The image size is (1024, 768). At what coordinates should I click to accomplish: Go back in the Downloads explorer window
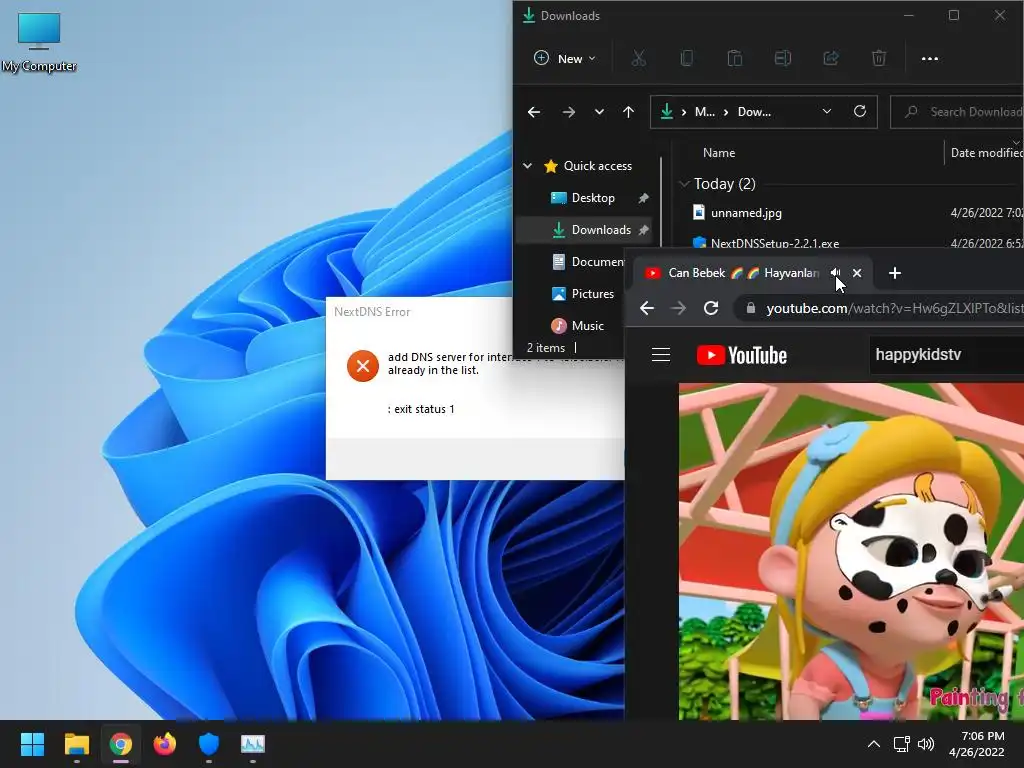click(x=534, y=112)
